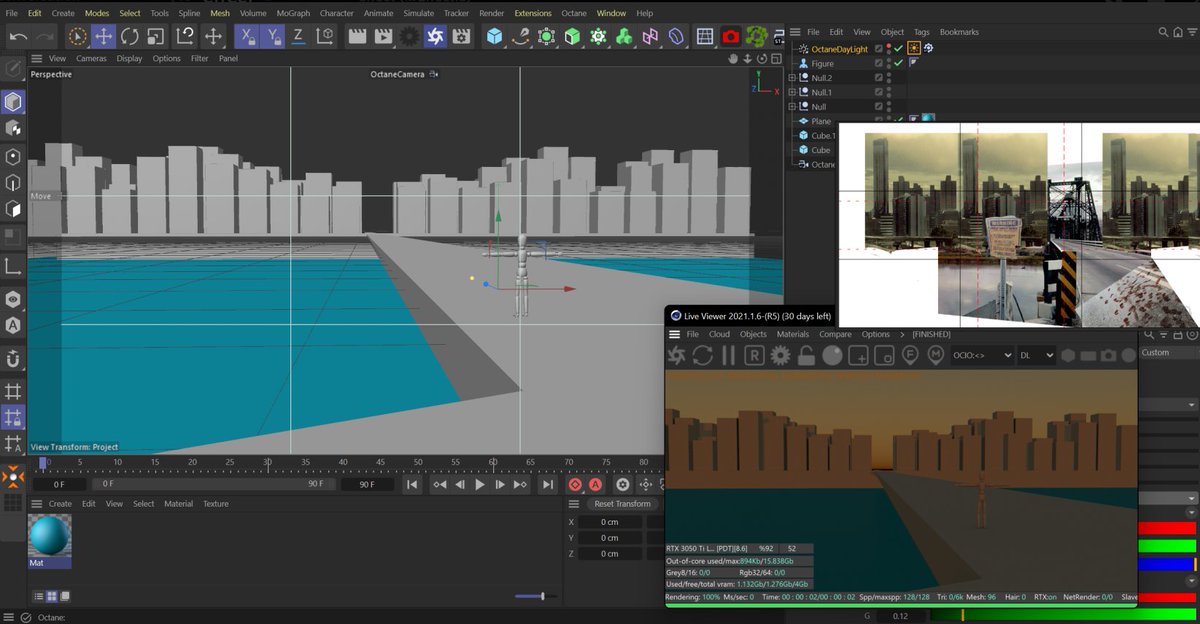Toggle Null.1 layer box icon

pos(878,92)
